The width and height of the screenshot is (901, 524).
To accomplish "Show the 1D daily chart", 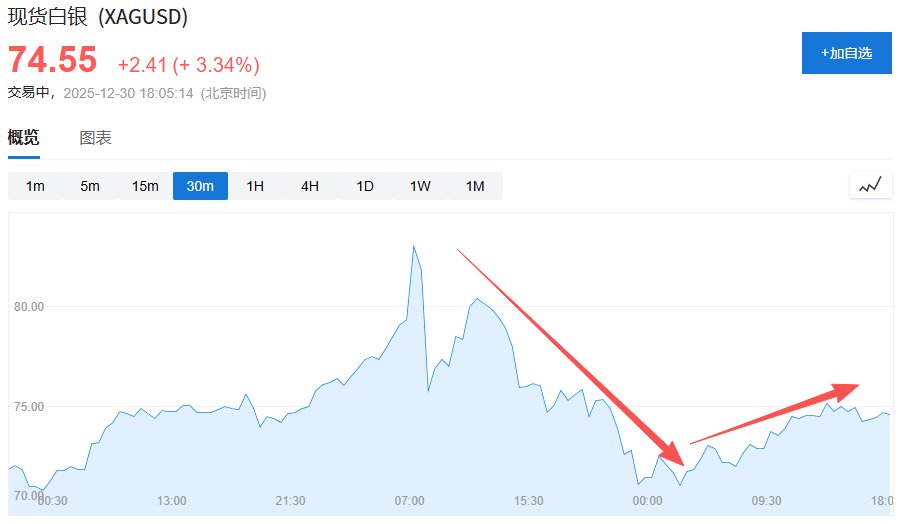I will tap(365, 186).
